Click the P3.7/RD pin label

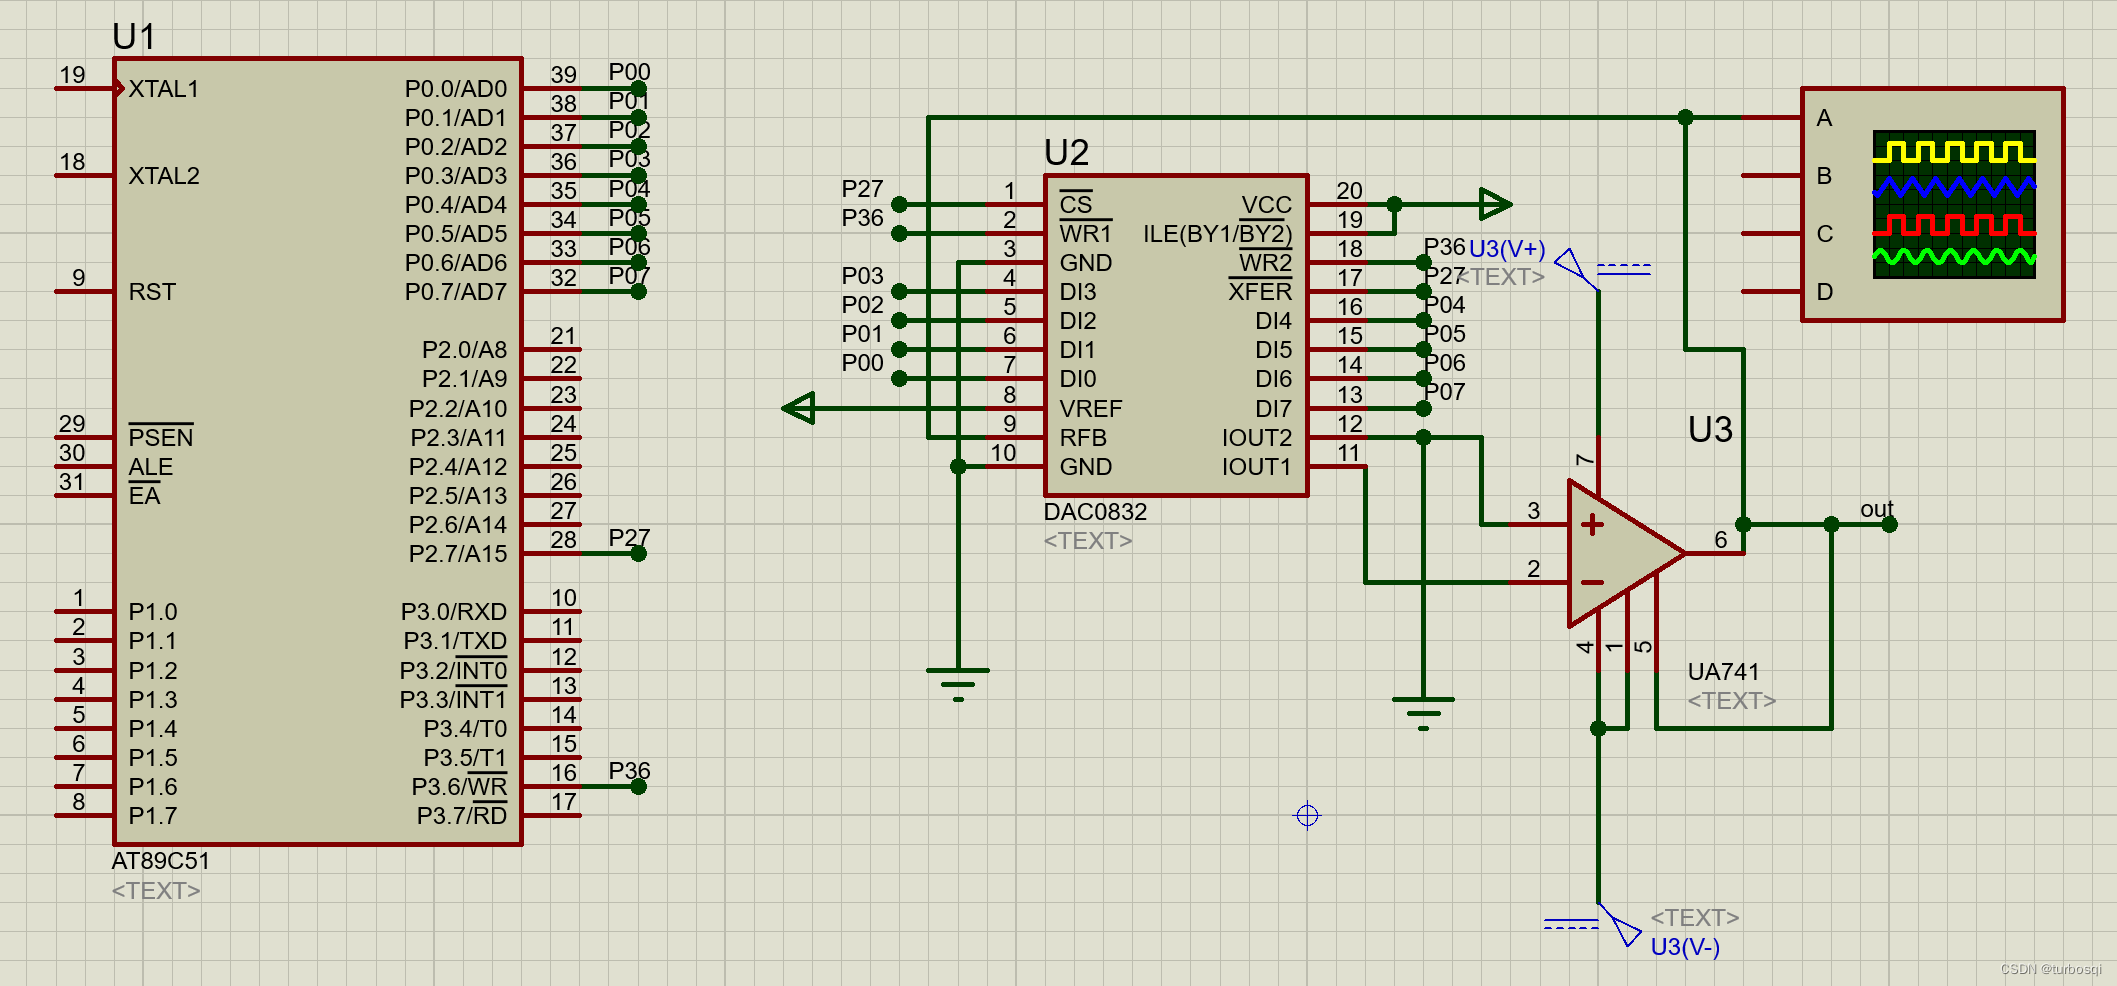click(x=462, y=816)
